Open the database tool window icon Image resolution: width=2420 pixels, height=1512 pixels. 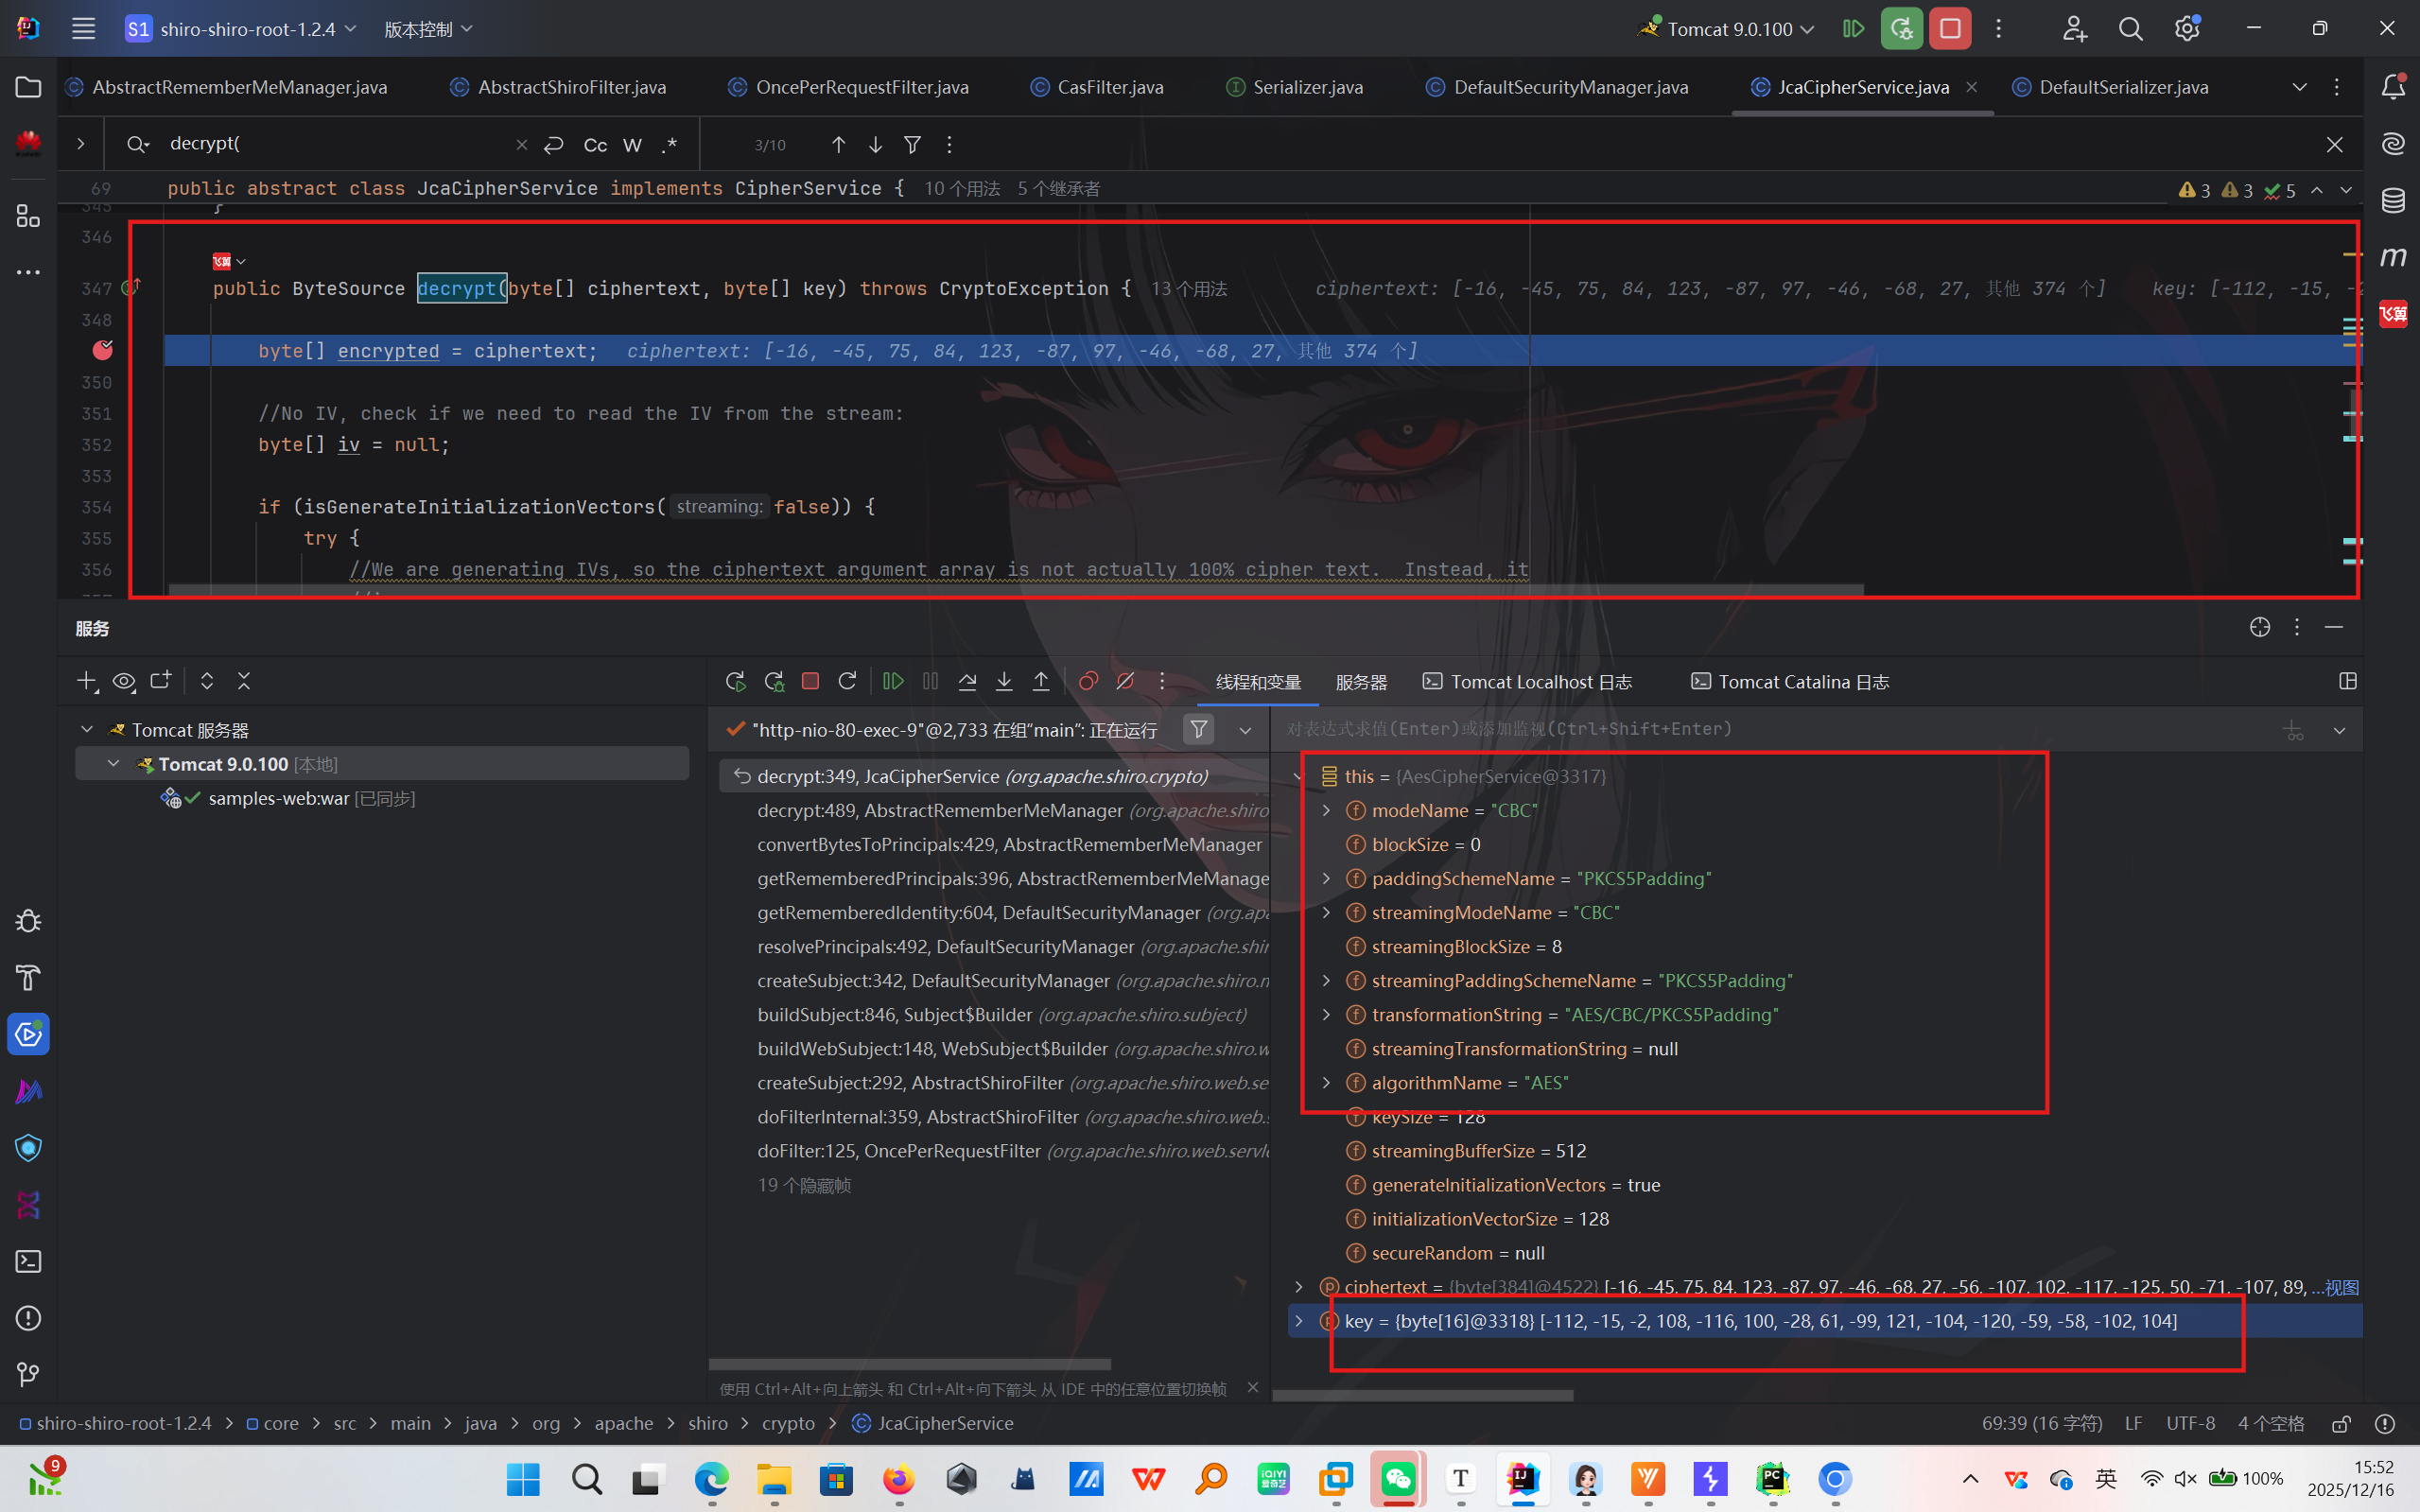tap(2393, 200)
